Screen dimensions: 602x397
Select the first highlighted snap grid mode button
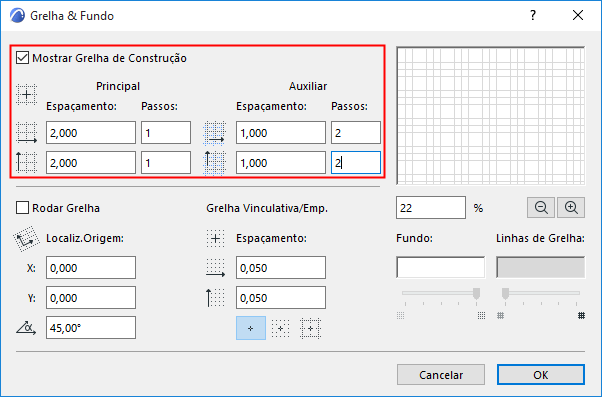point(251,328)
